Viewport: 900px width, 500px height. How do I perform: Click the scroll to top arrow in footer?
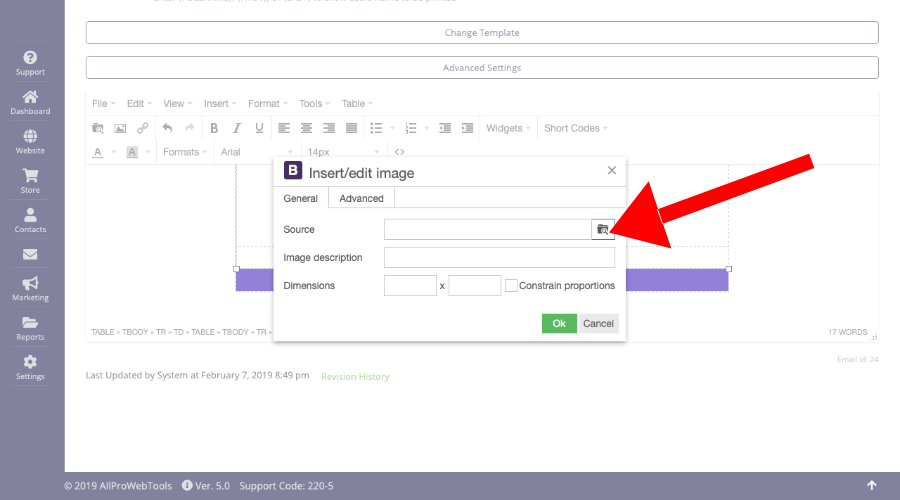[871, 486]
